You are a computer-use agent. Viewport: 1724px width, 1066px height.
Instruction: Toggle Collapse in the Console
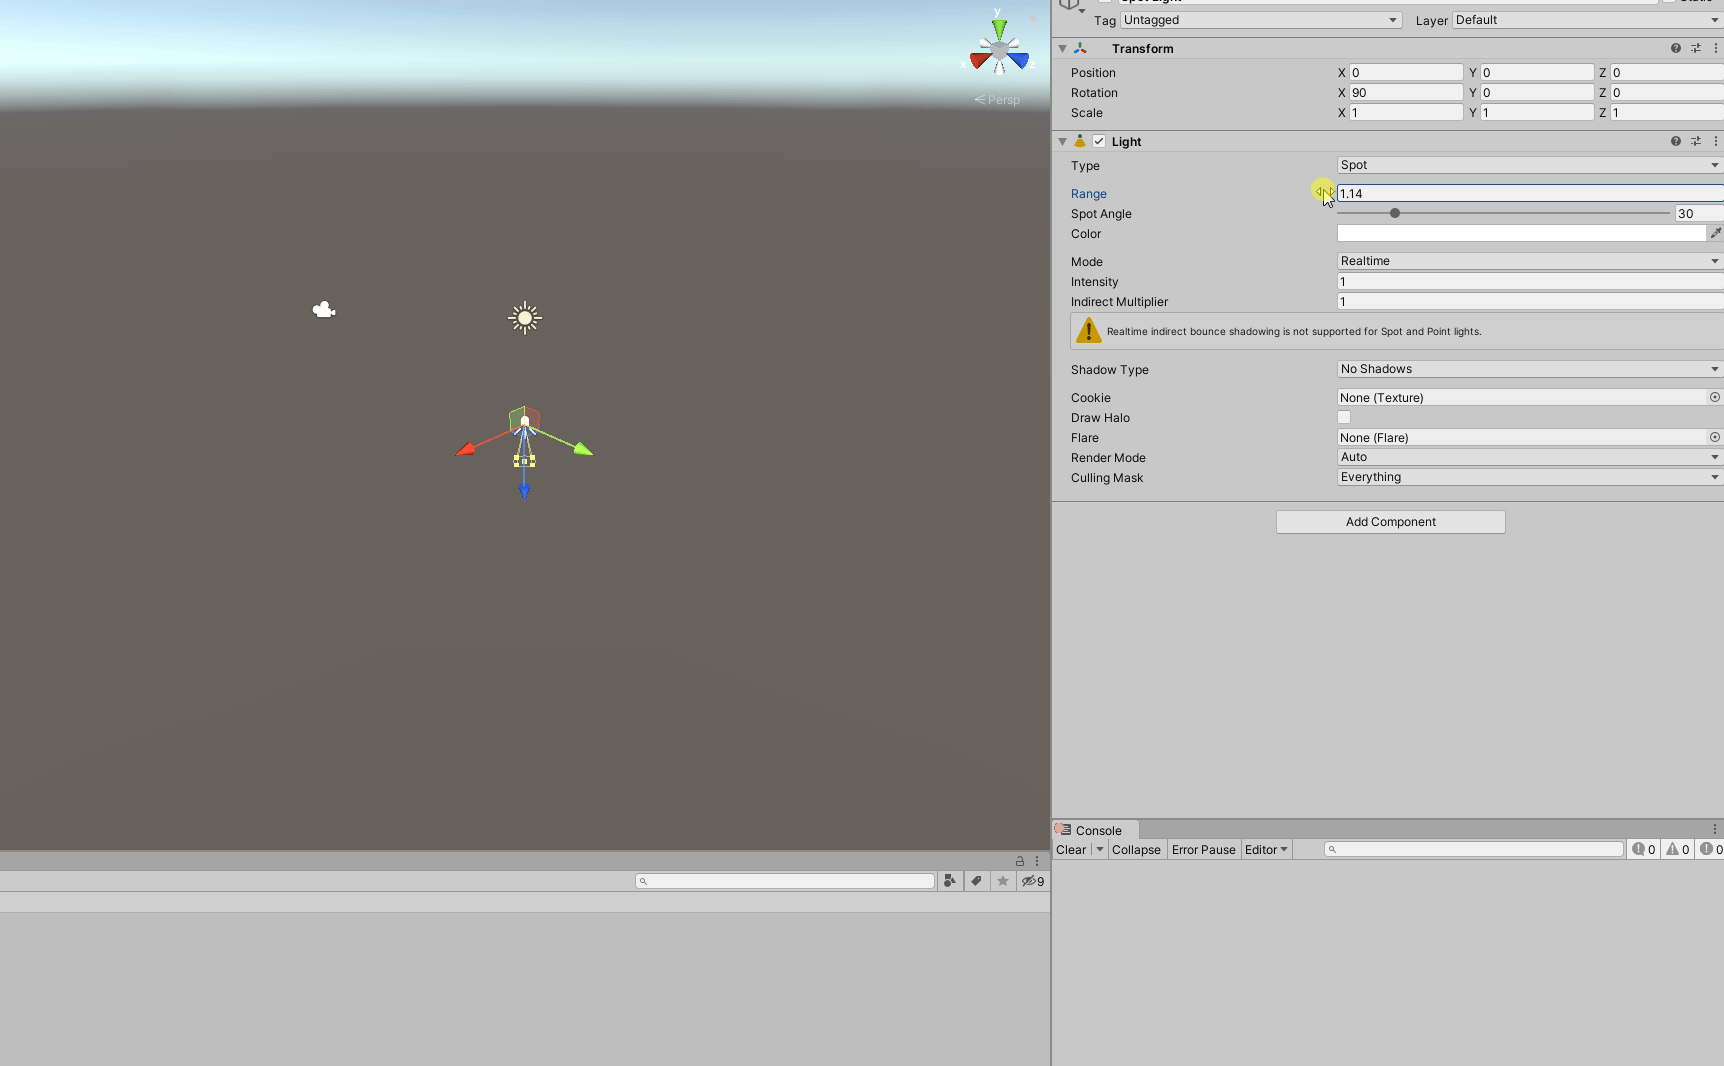[1136, 849]
